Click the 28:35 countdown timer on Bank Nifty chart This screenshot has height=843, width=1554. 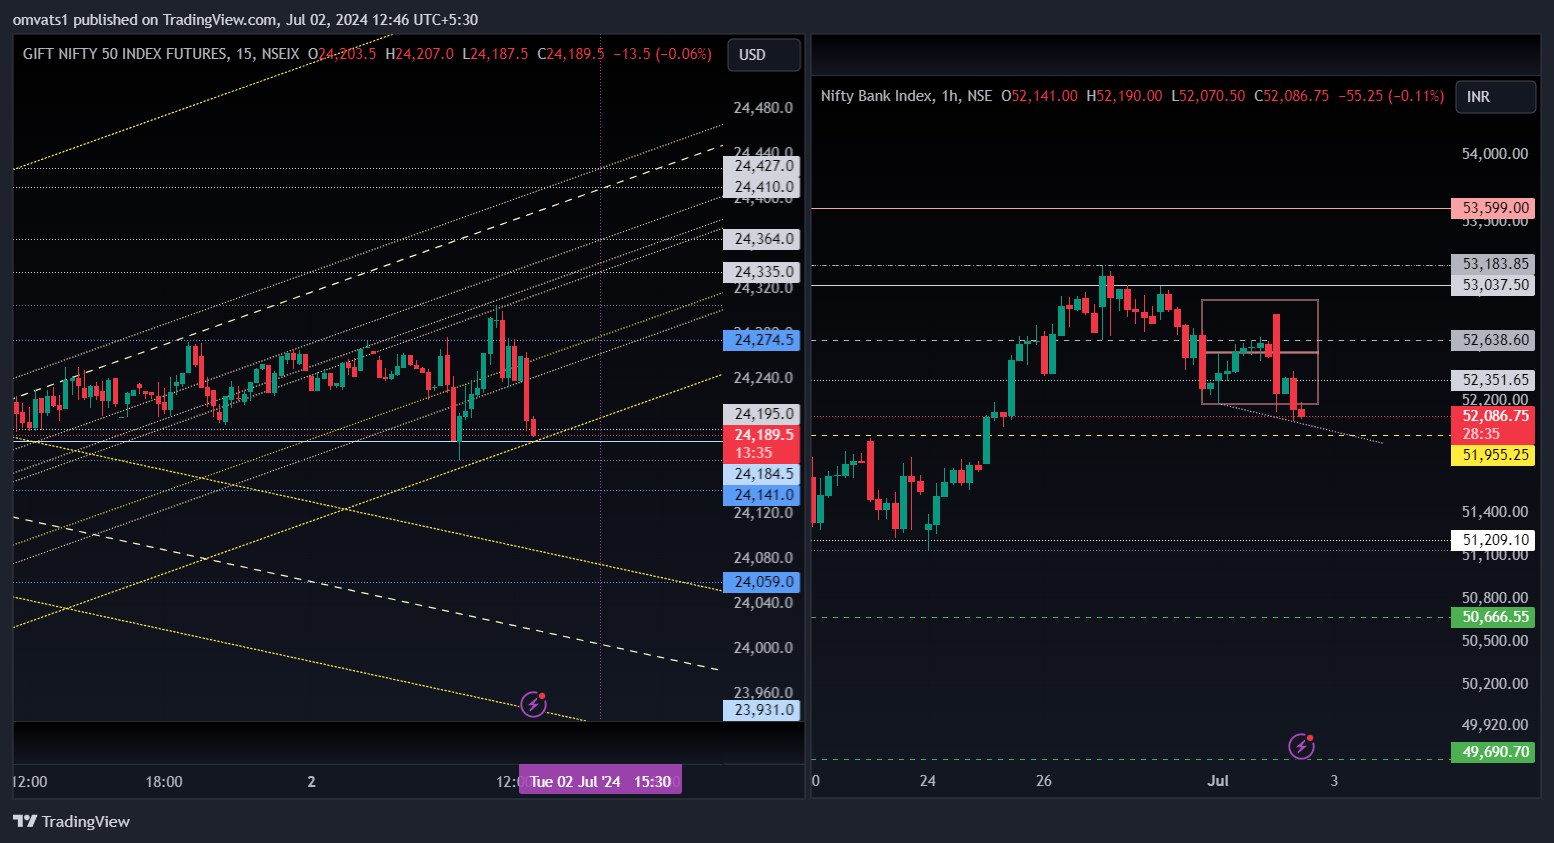(x=1482, y=434)
